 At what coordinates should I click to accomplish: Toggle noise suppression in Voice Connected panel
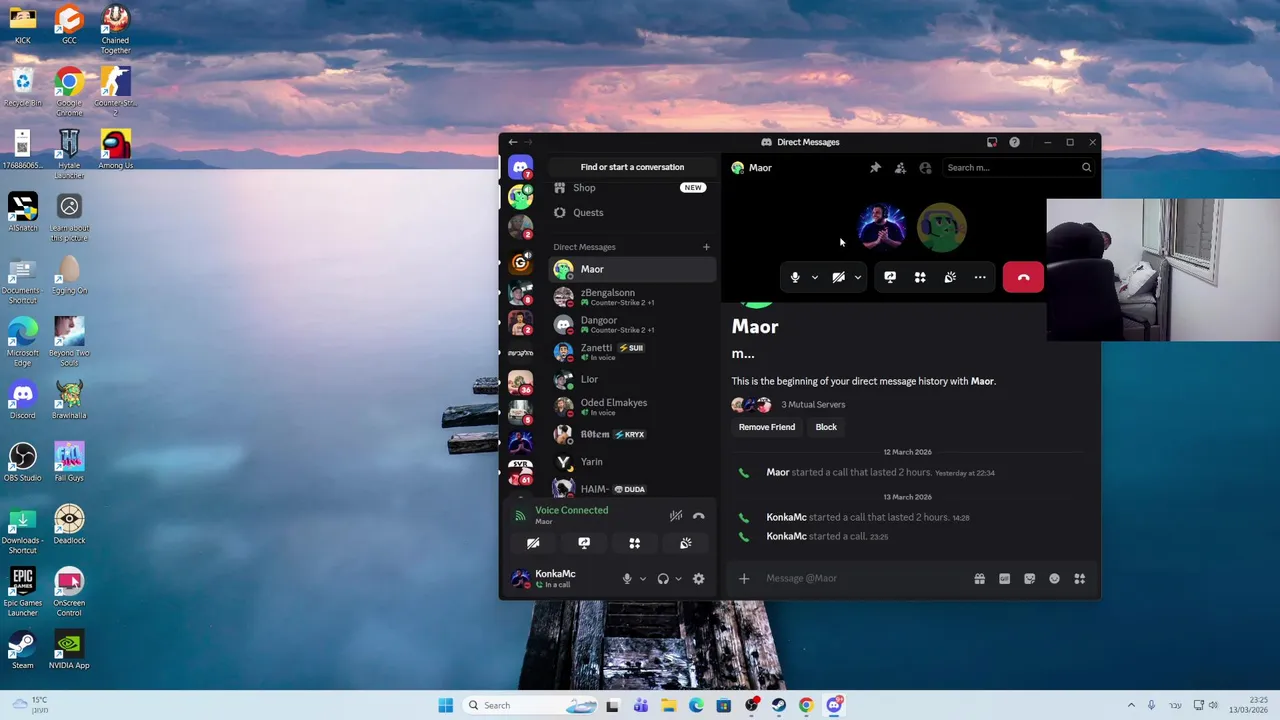click(676, 516)
